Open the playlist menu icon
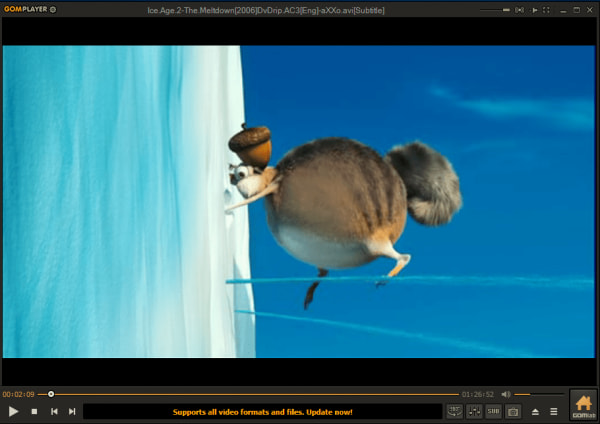Image resolution: width=600 pixels, height=424 pixels. [x=554, y=411]
